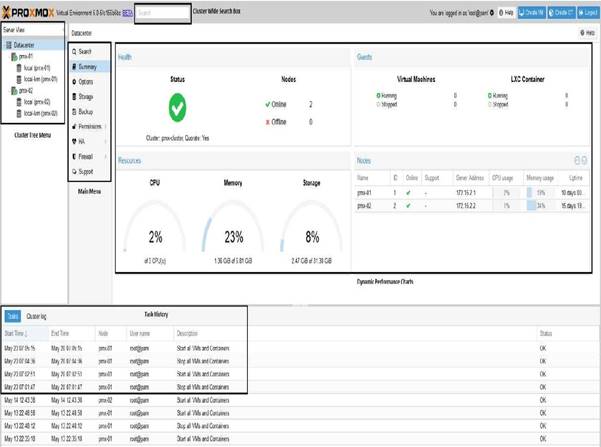The width and height of the screenshot is (601, 447).
Task: Click the shield icon beside Firewall
Action: (x=74, y=156)
